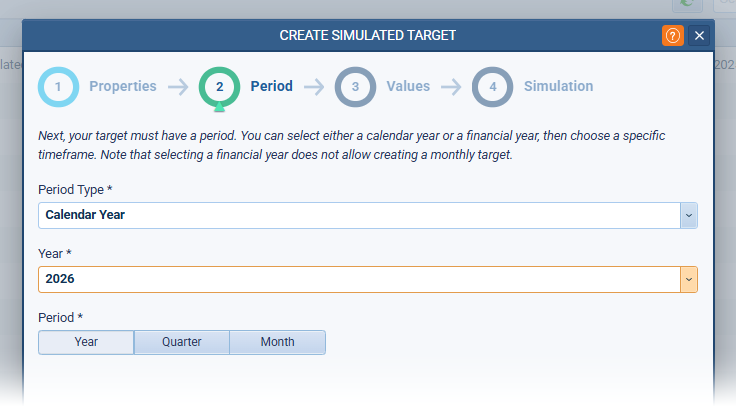Screen dimensions: 736x406
Task: Jump to the Simulation step label
Action: point(558,87)
